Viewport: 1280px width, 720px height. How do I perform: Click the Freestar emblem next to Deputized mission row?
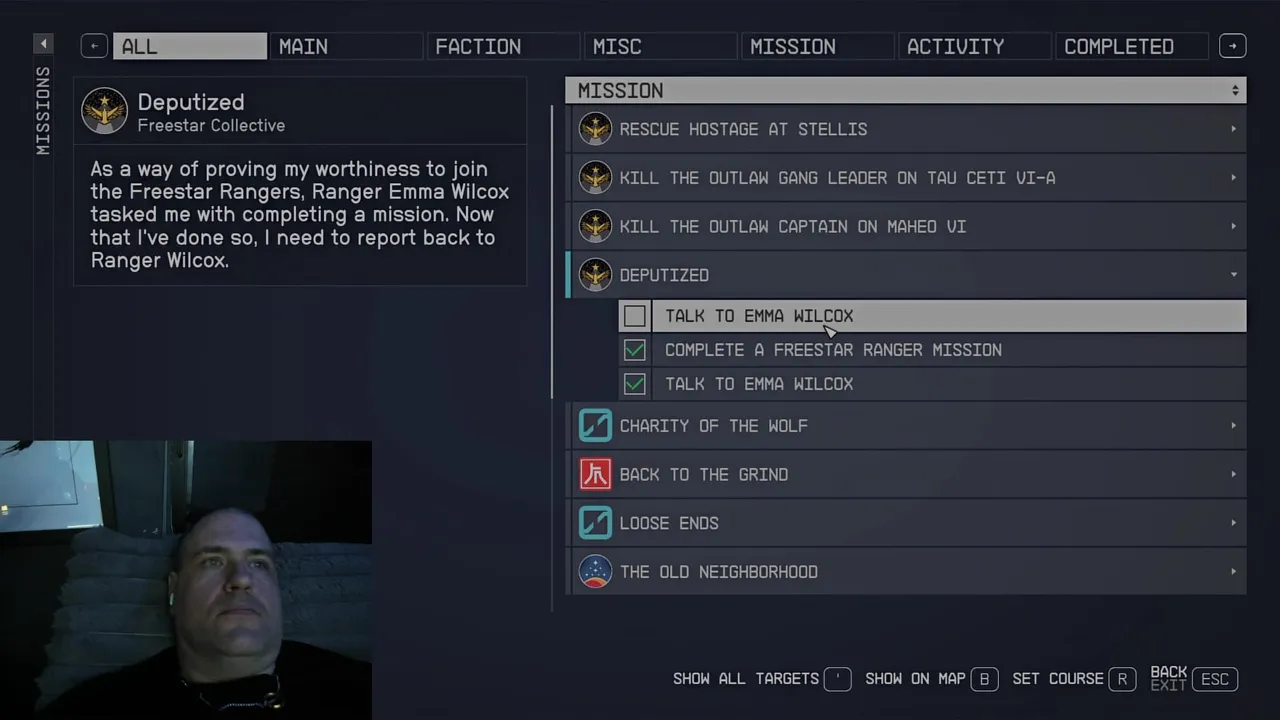[x=595, y=275]
